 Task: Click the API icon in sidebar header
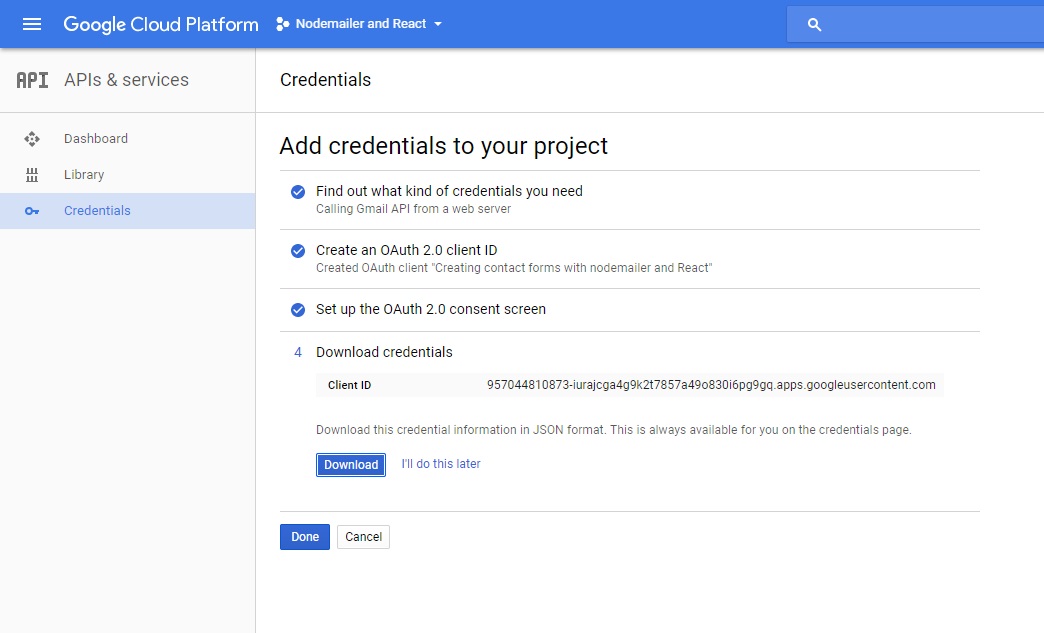[x=32, y=80]
